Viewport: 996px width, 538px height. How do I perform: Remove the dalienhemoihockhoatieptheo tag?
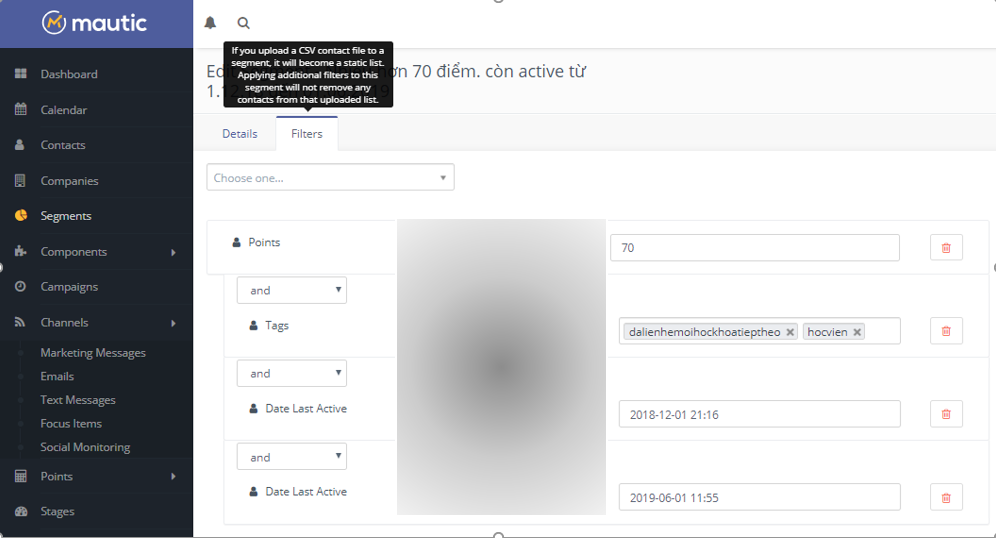790,332
